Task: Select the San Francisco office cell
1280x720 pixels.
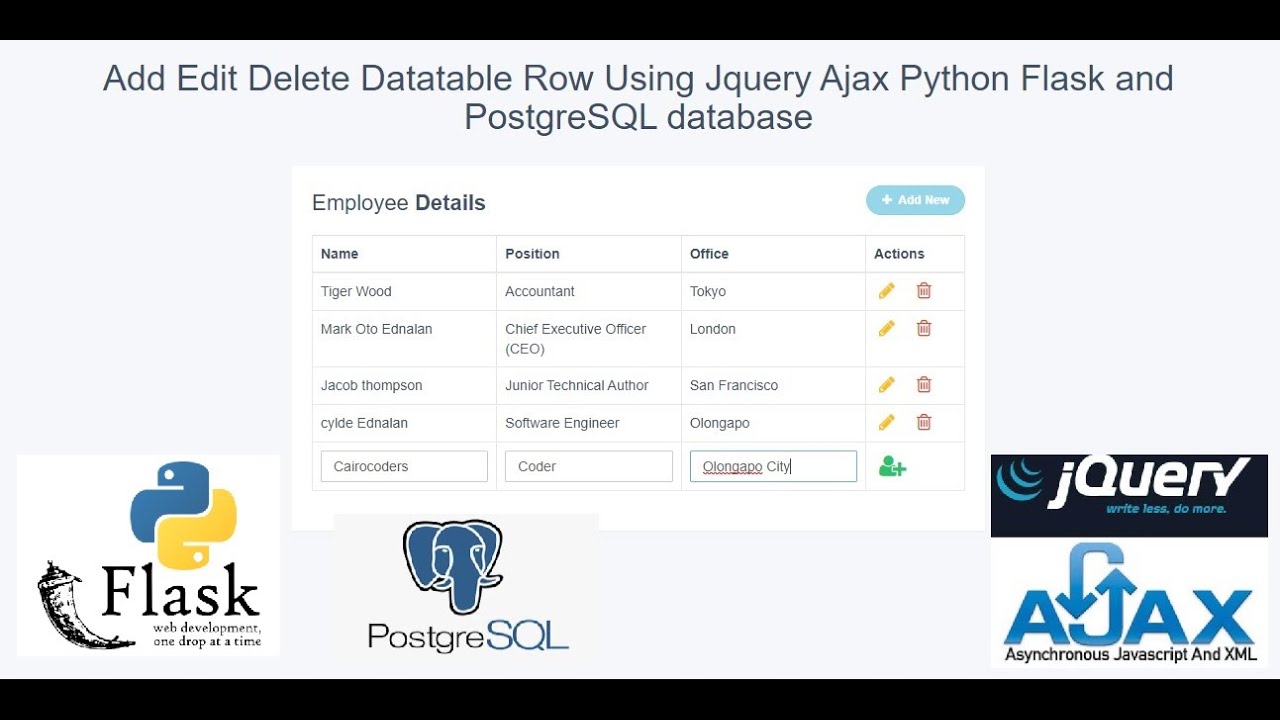Action: (x=773, y=385)
